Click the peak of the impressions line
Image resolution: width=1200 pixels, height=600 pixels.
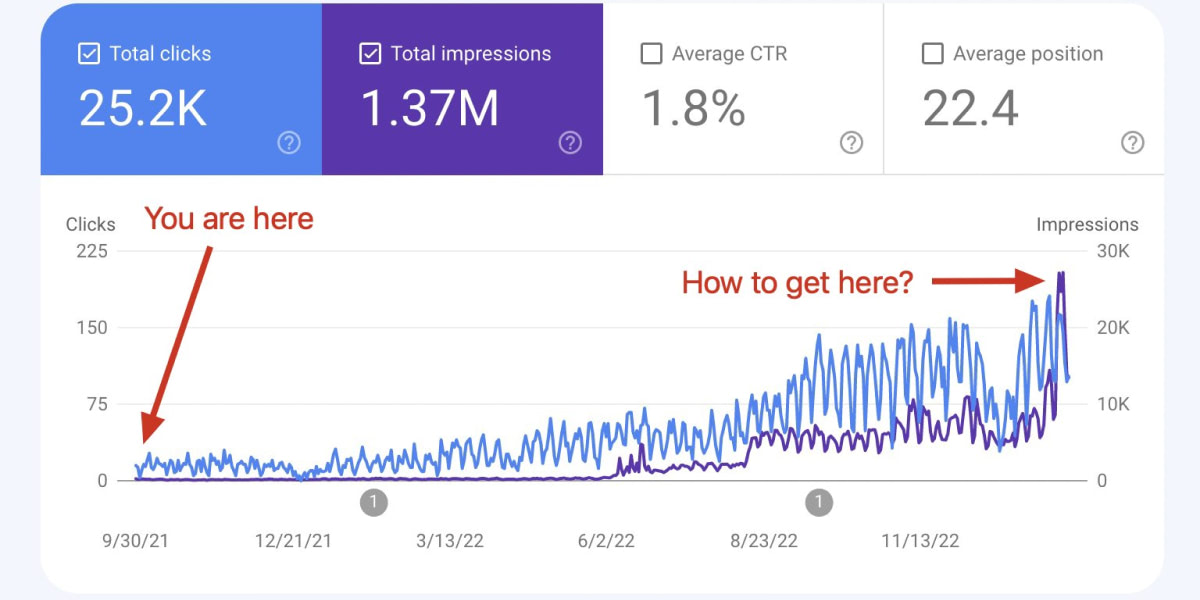pos(1063,272)
